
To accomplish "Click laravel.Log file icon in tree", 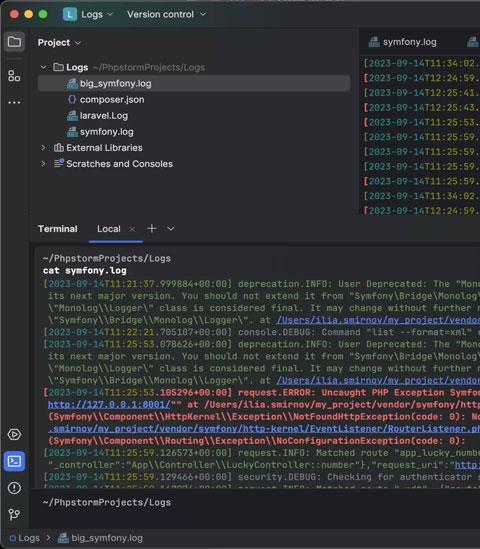I will 72,116.
